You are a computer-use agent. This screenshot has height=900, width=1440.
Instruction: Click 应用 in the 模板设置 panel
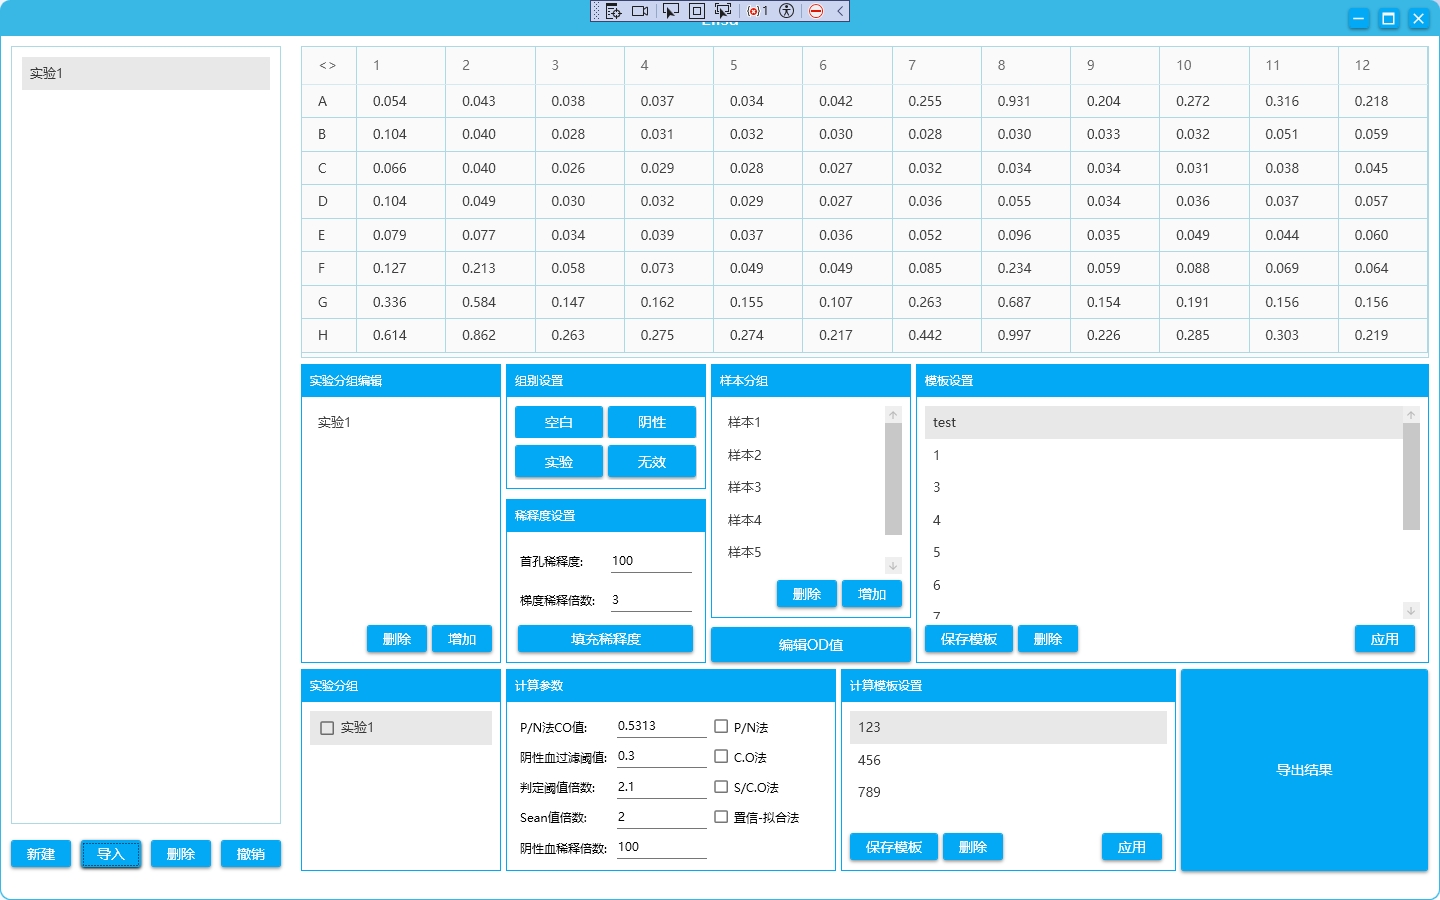1385,639
